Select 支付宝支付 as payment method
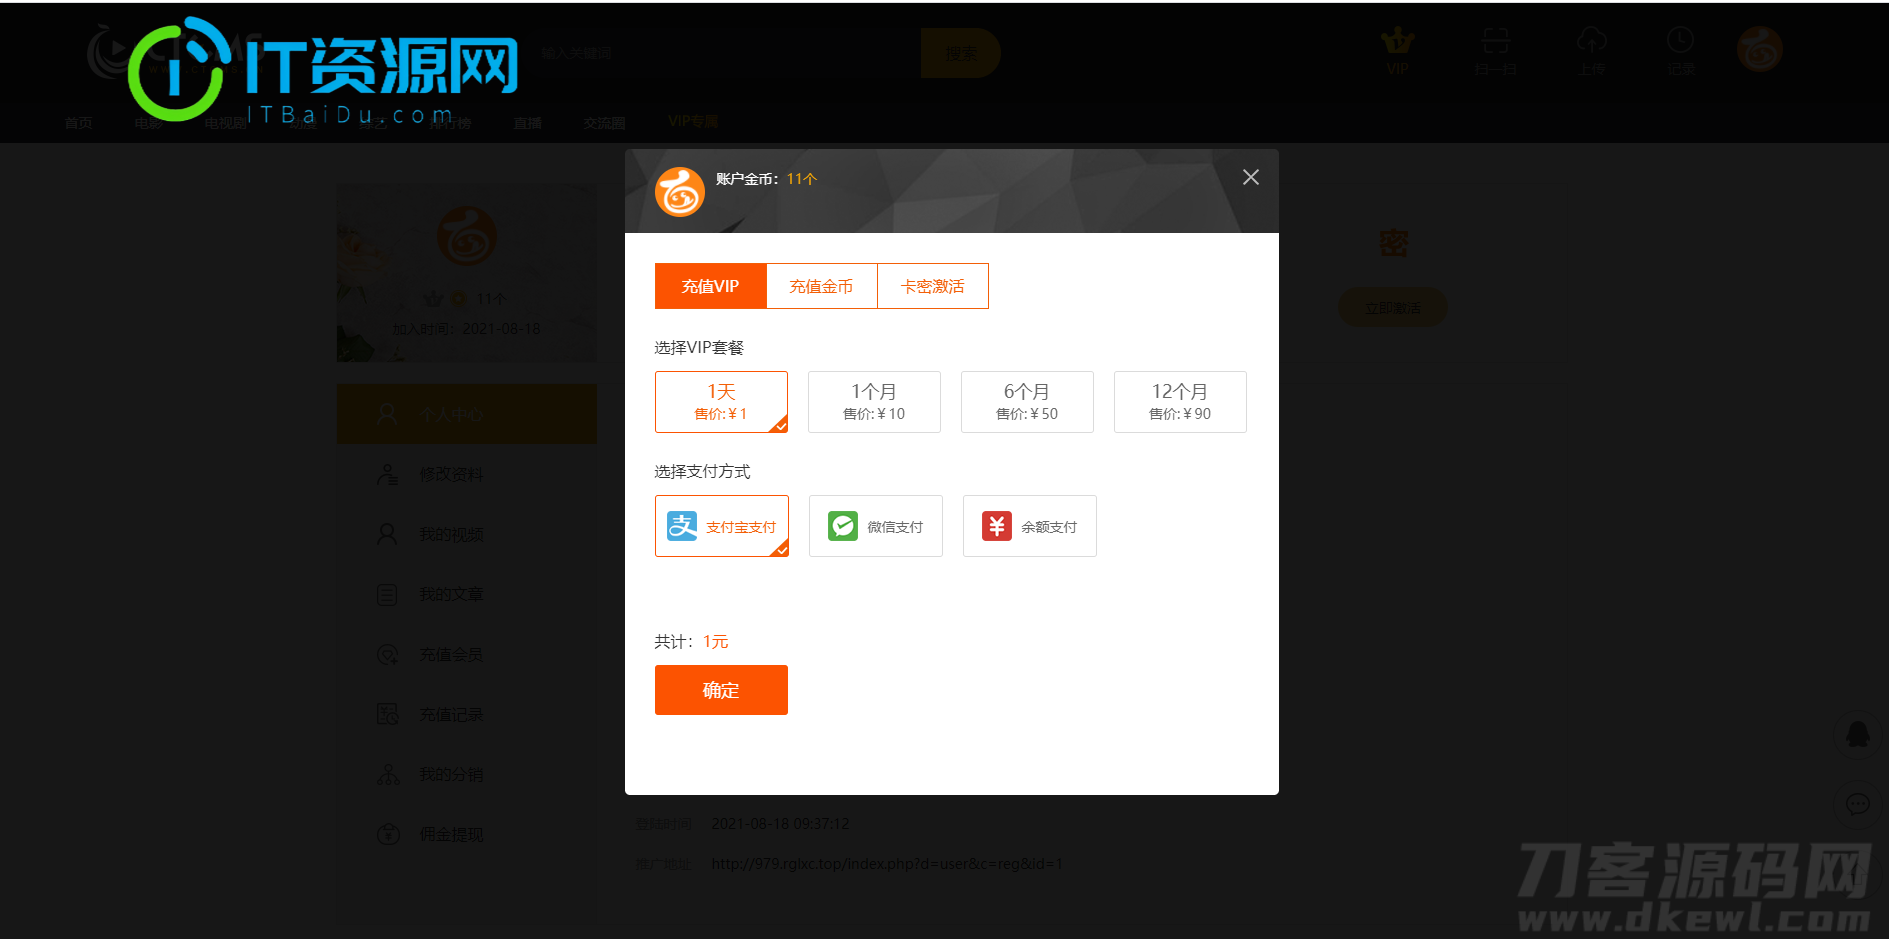The height and width of the screenshot is (939, 1889). click(x=722, y=526)
